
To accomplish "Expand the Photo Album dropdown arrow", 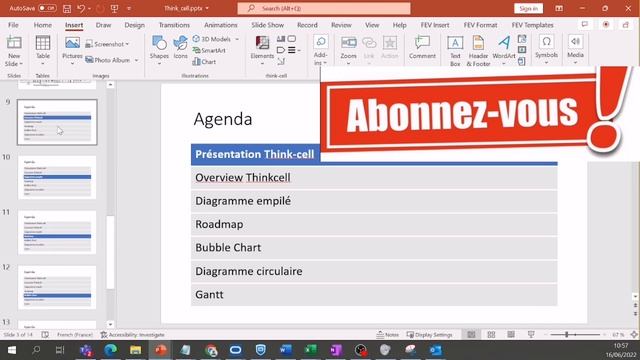I will click(x=136, y=60).
